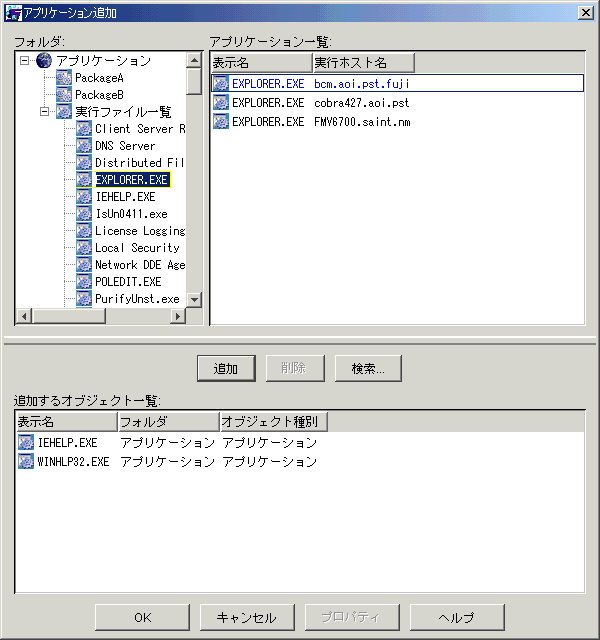Sort application list by 実行ホスト名 header
Image resolution: width=600 pixels, height=640 pixels.
pos(364,62)
